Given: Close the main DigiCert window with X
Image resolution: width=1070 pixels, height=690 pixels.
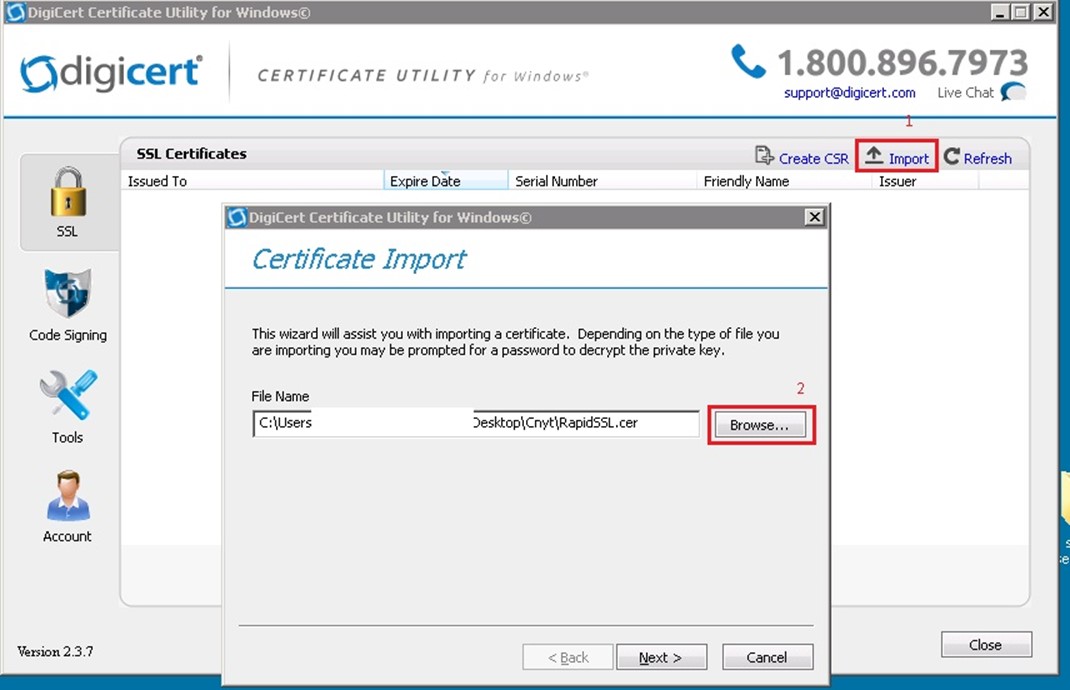Looking at the screenshot, I should click(1043, 12).
